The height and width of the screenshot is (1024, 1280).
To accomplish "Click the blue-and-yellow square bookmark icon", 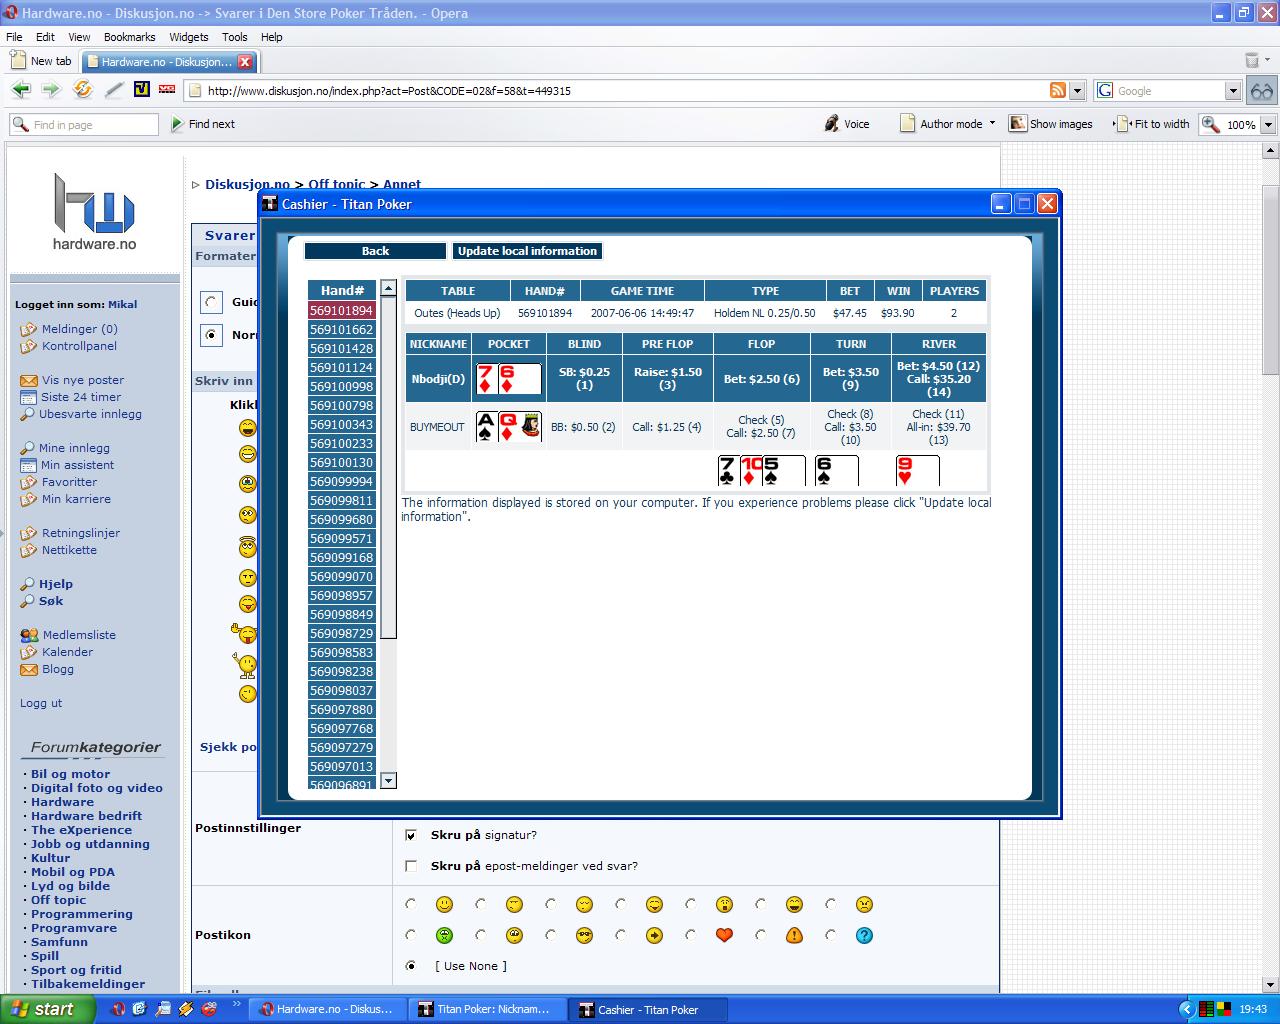I will click(x=141, y=90).
